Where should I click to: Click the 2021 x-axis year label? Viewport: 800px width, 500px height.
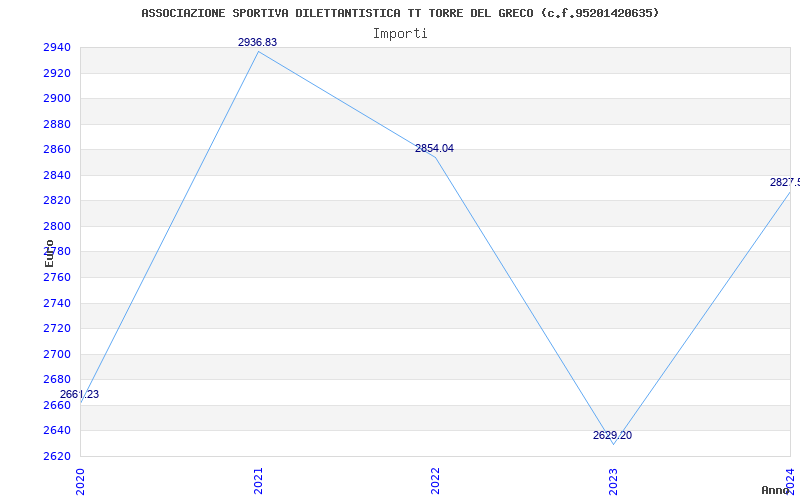coord(258,482)
